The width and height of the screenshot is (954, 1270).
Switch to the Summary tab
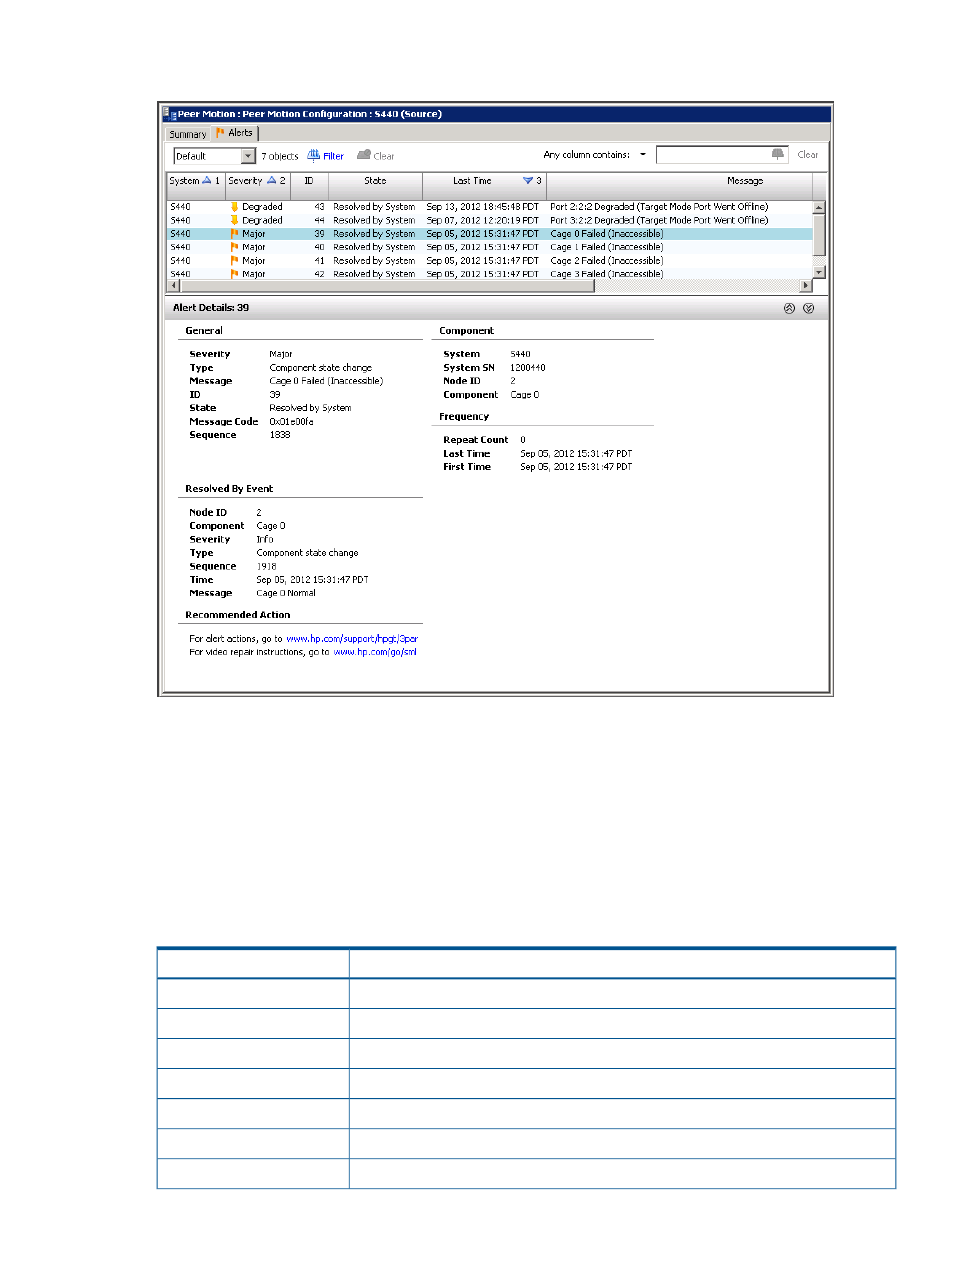tap(188, 134)
